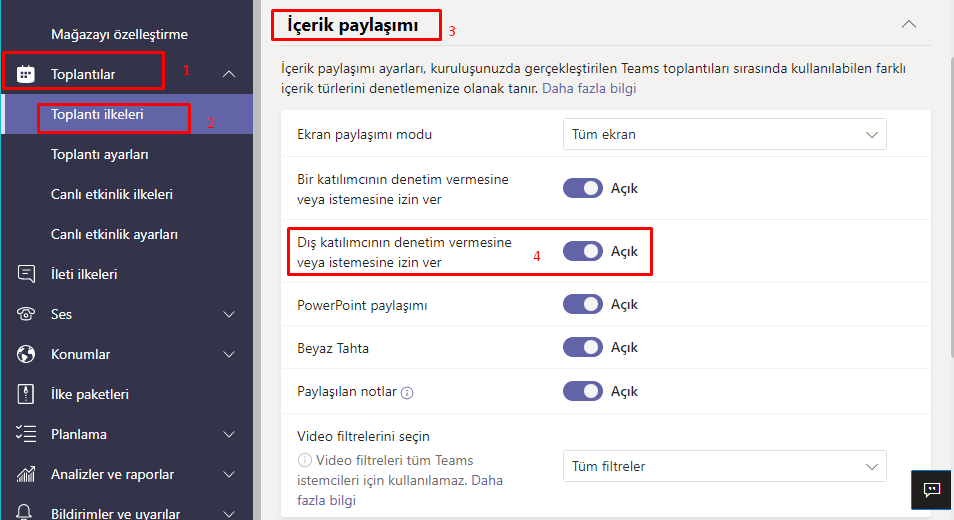Open the feedback chat icon button
Image resolution: width=954 pixels, height=520 pixels.
pyautogui.click(x=931, y=489)
